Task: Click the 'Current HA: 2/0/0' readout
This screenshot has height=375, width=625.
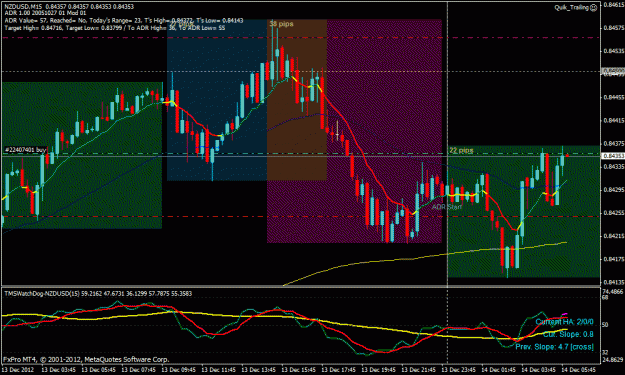Action: pos(564,322)
